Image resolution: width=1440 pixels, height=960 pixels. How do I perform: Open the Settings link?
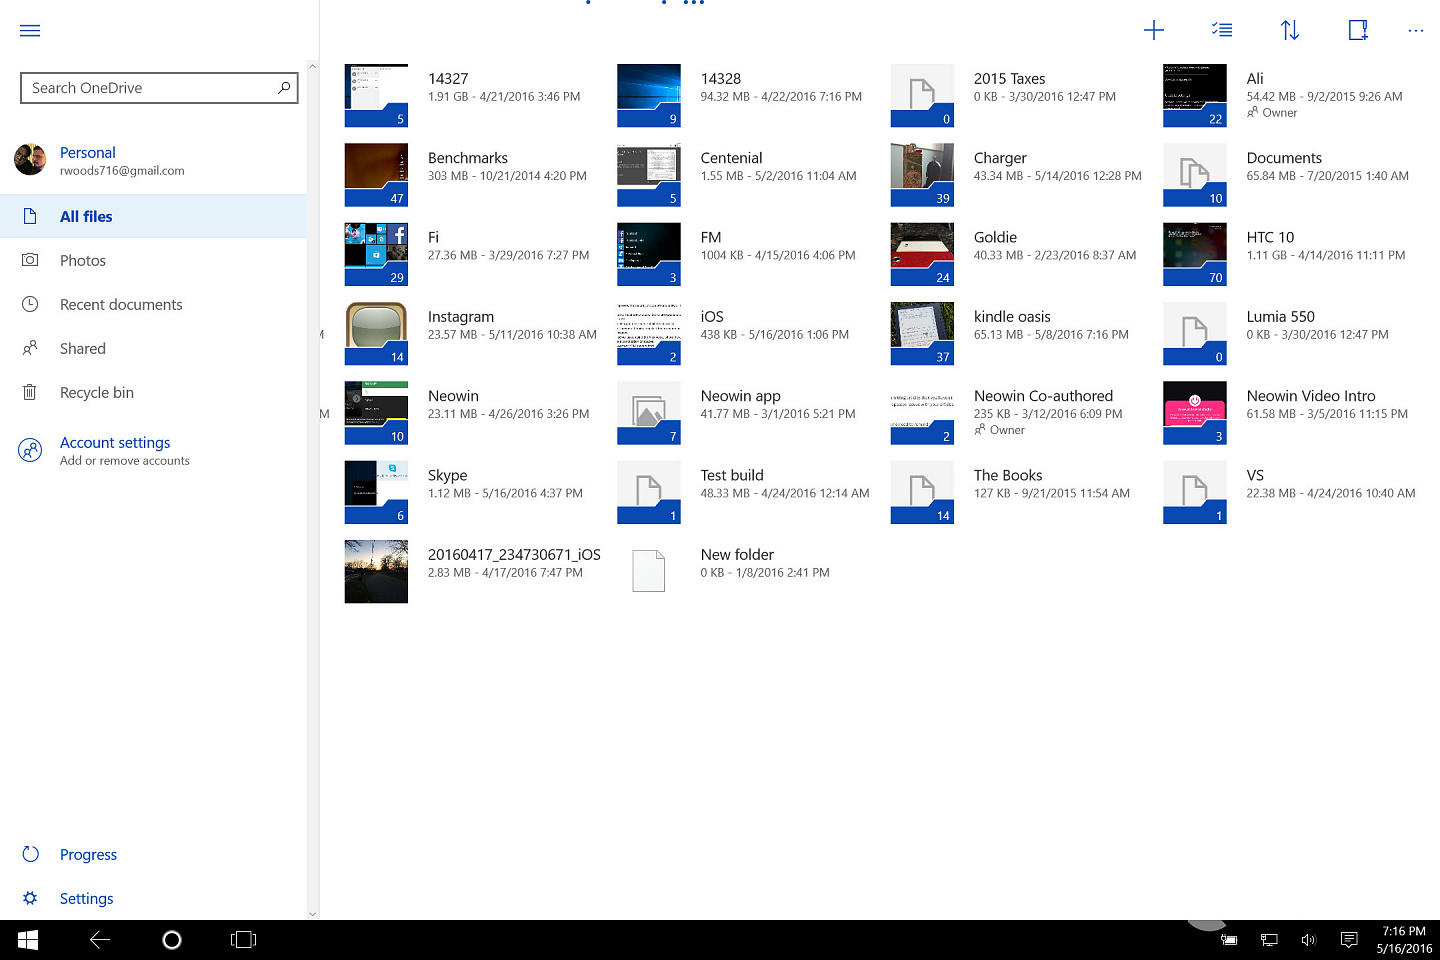click(x=86, y=899)
